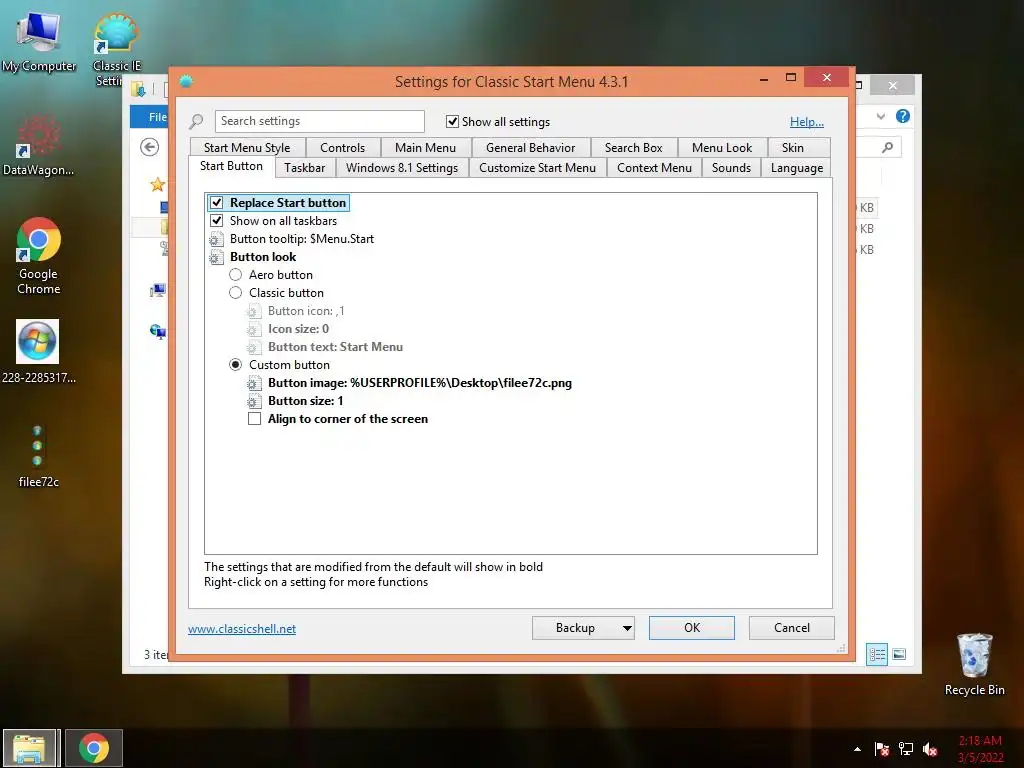Switch Explorer to details view icon
Screen dimensions: 1024x768
pyautogui.click(x=876, y=654)
